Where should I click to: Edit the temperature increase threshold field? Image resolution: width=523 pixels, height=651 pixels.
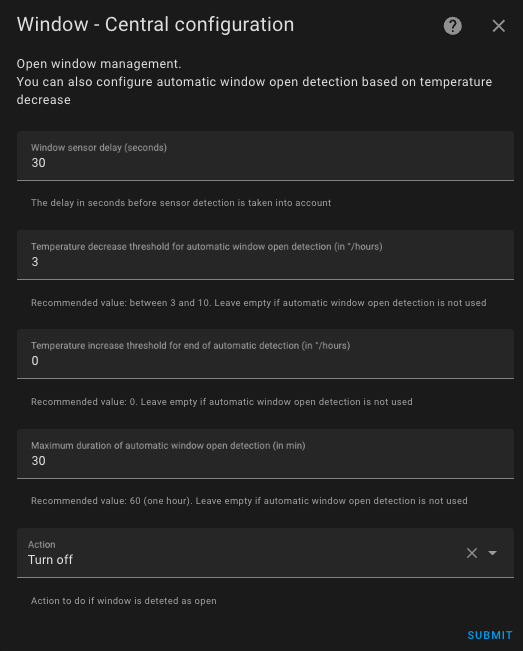265,354
